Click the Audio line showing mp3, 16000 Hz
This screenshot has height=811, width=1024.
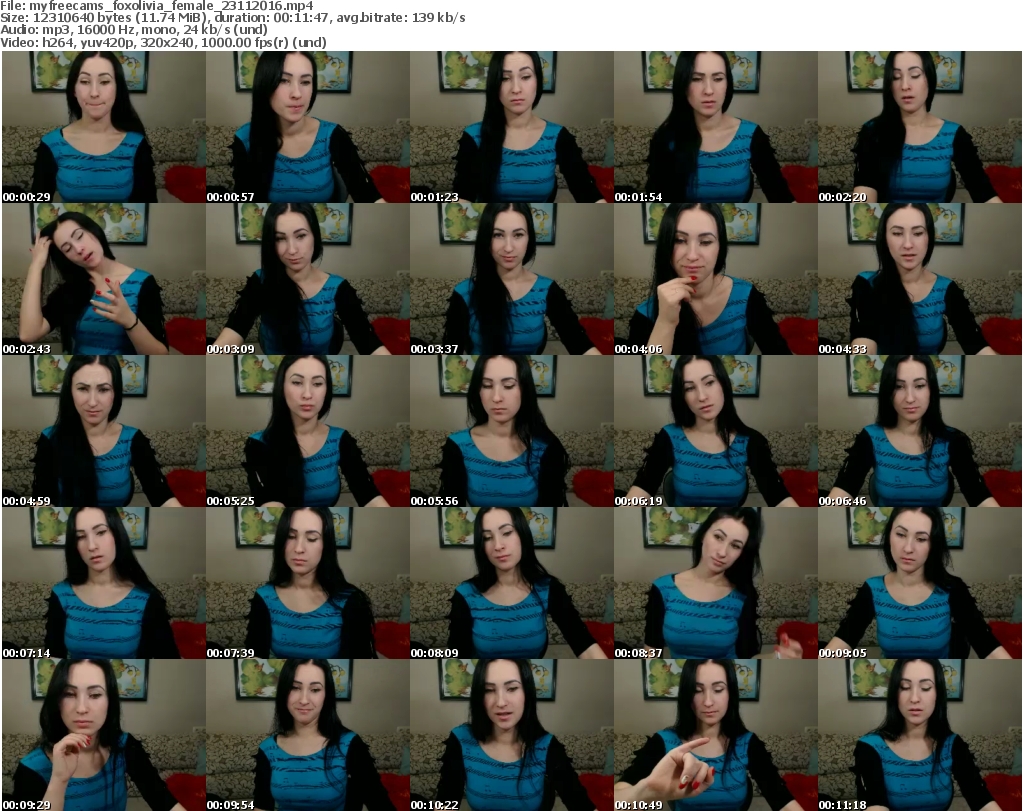[x=134, y=30]
